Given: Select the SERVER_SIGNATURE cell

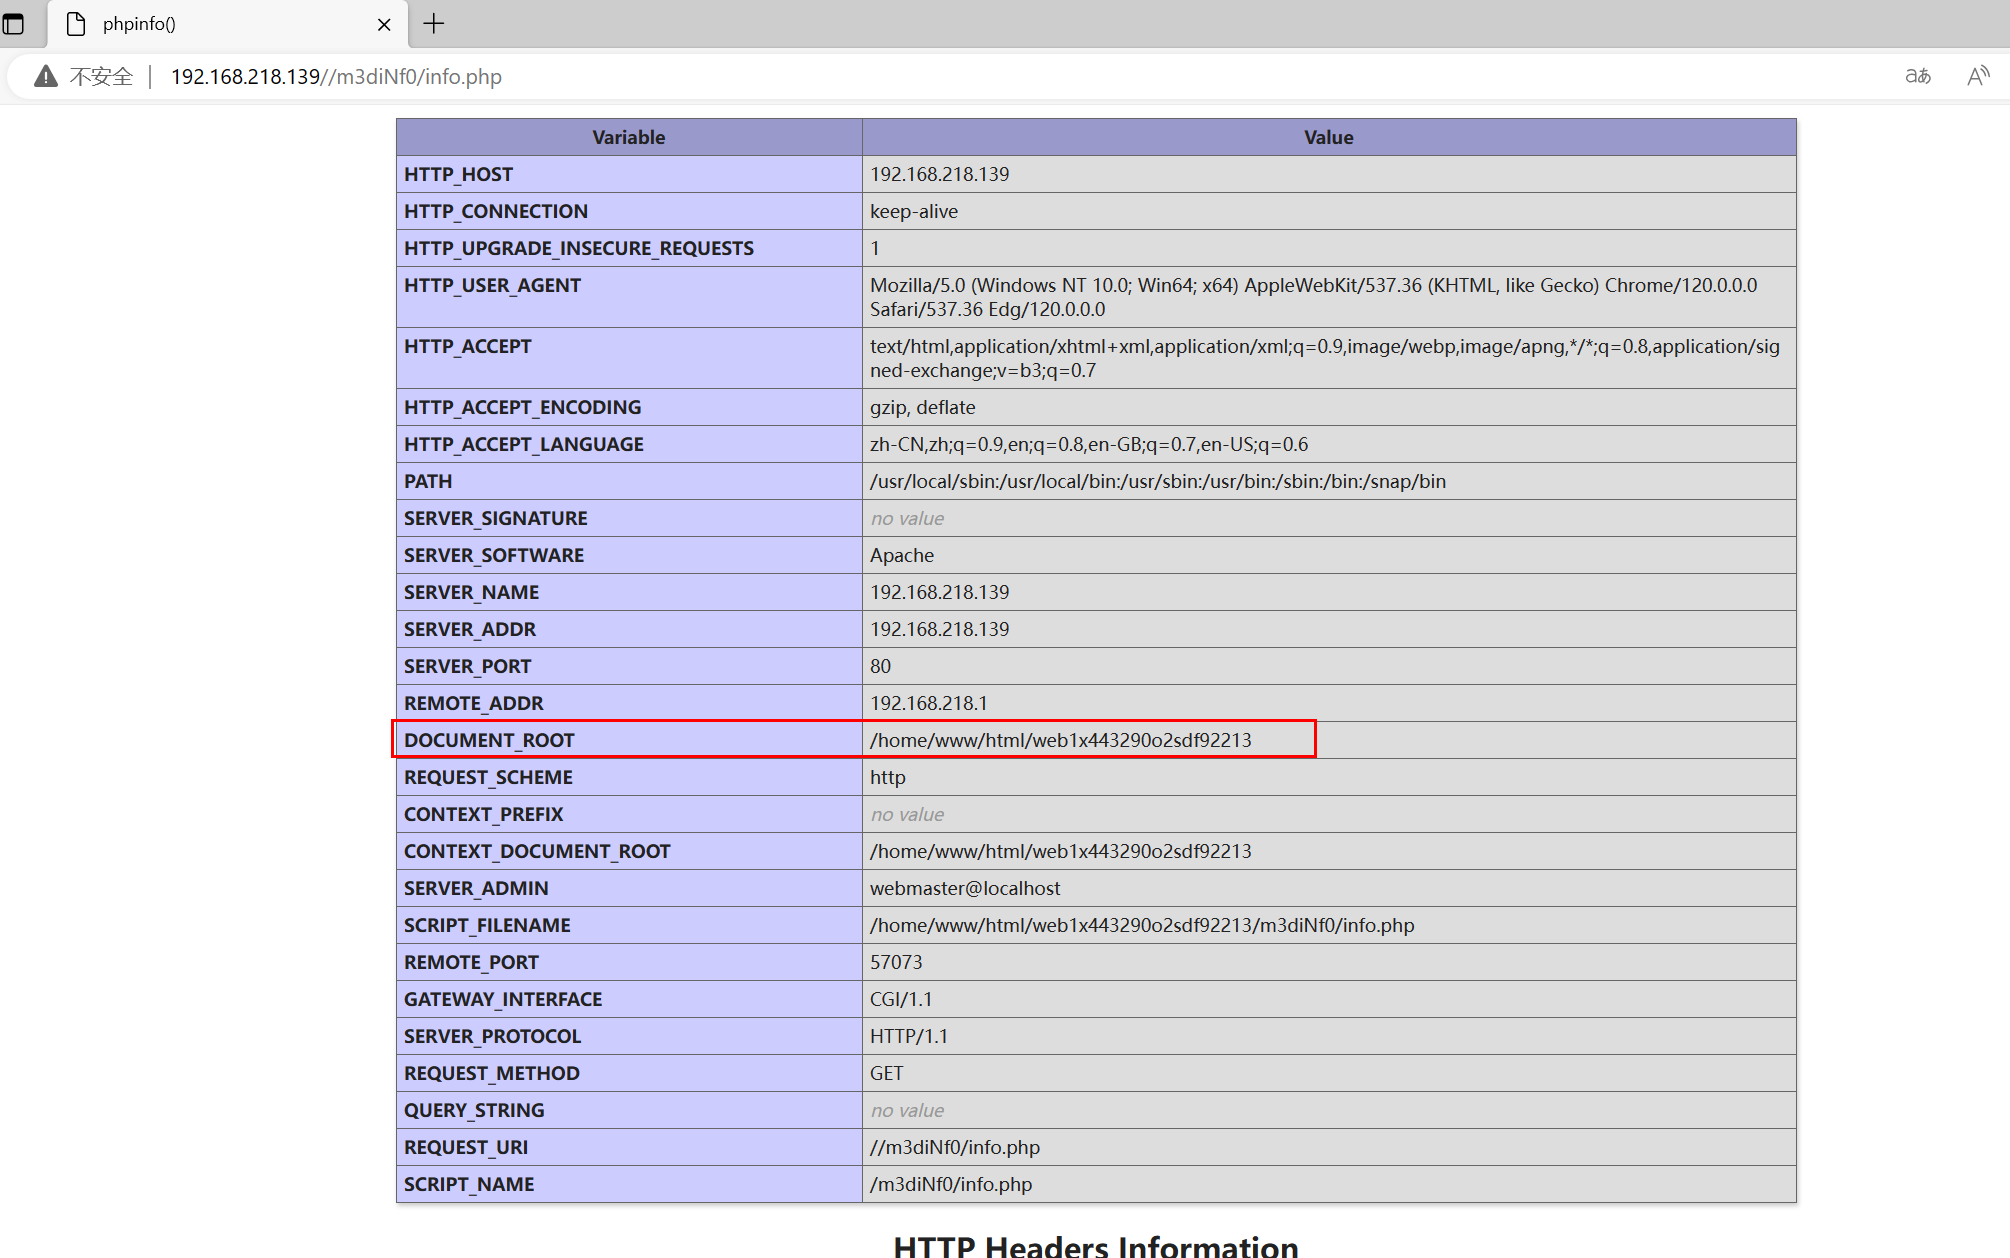Looking at the screenshot, I should point(629,518).
